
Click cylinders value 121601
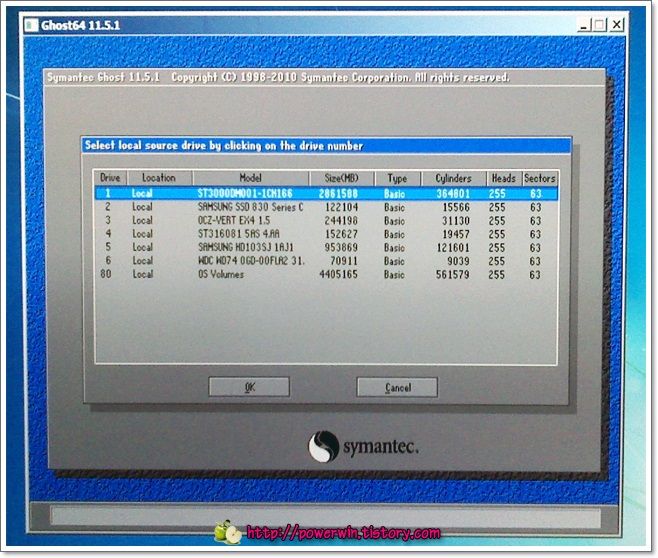(453, 248)
